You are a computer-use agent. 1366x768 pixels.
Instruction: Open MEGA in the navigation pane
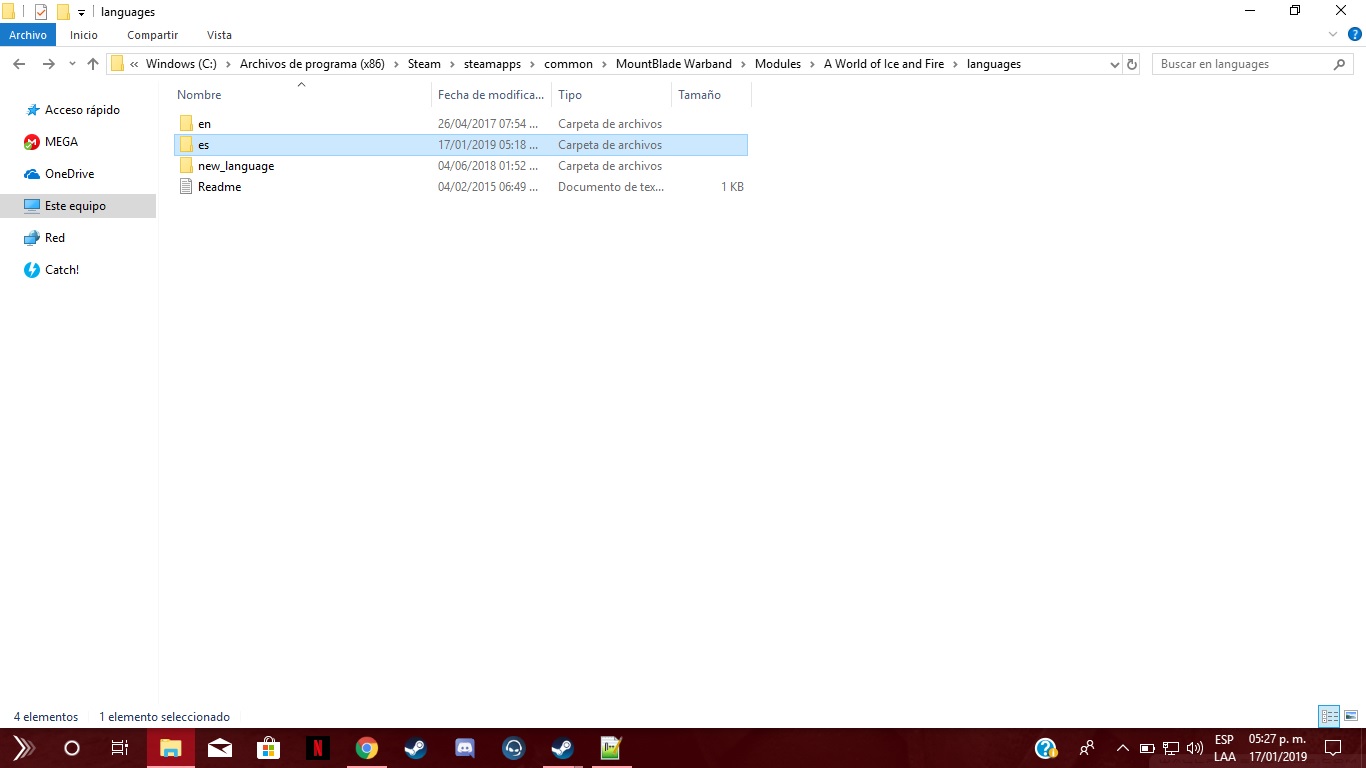(61, 142)
